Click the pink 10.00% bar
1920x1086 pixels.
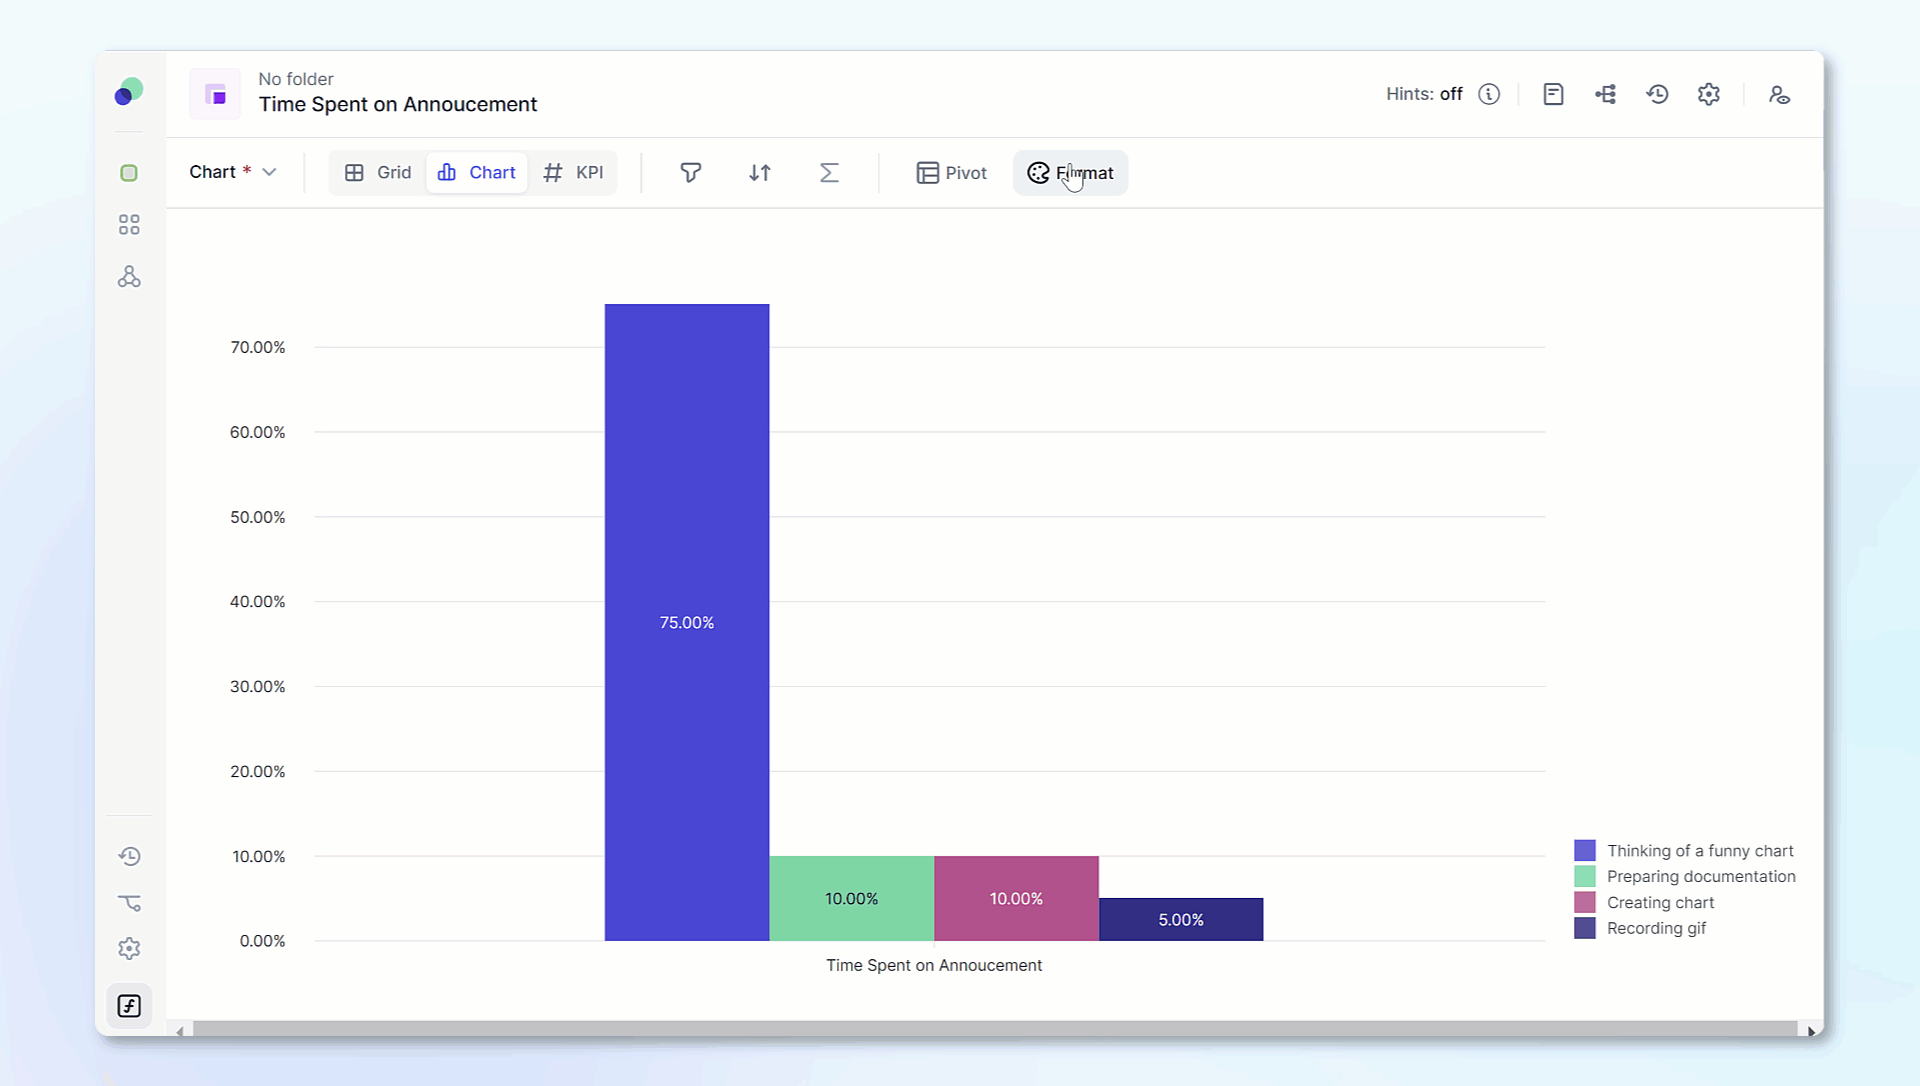1016,898
